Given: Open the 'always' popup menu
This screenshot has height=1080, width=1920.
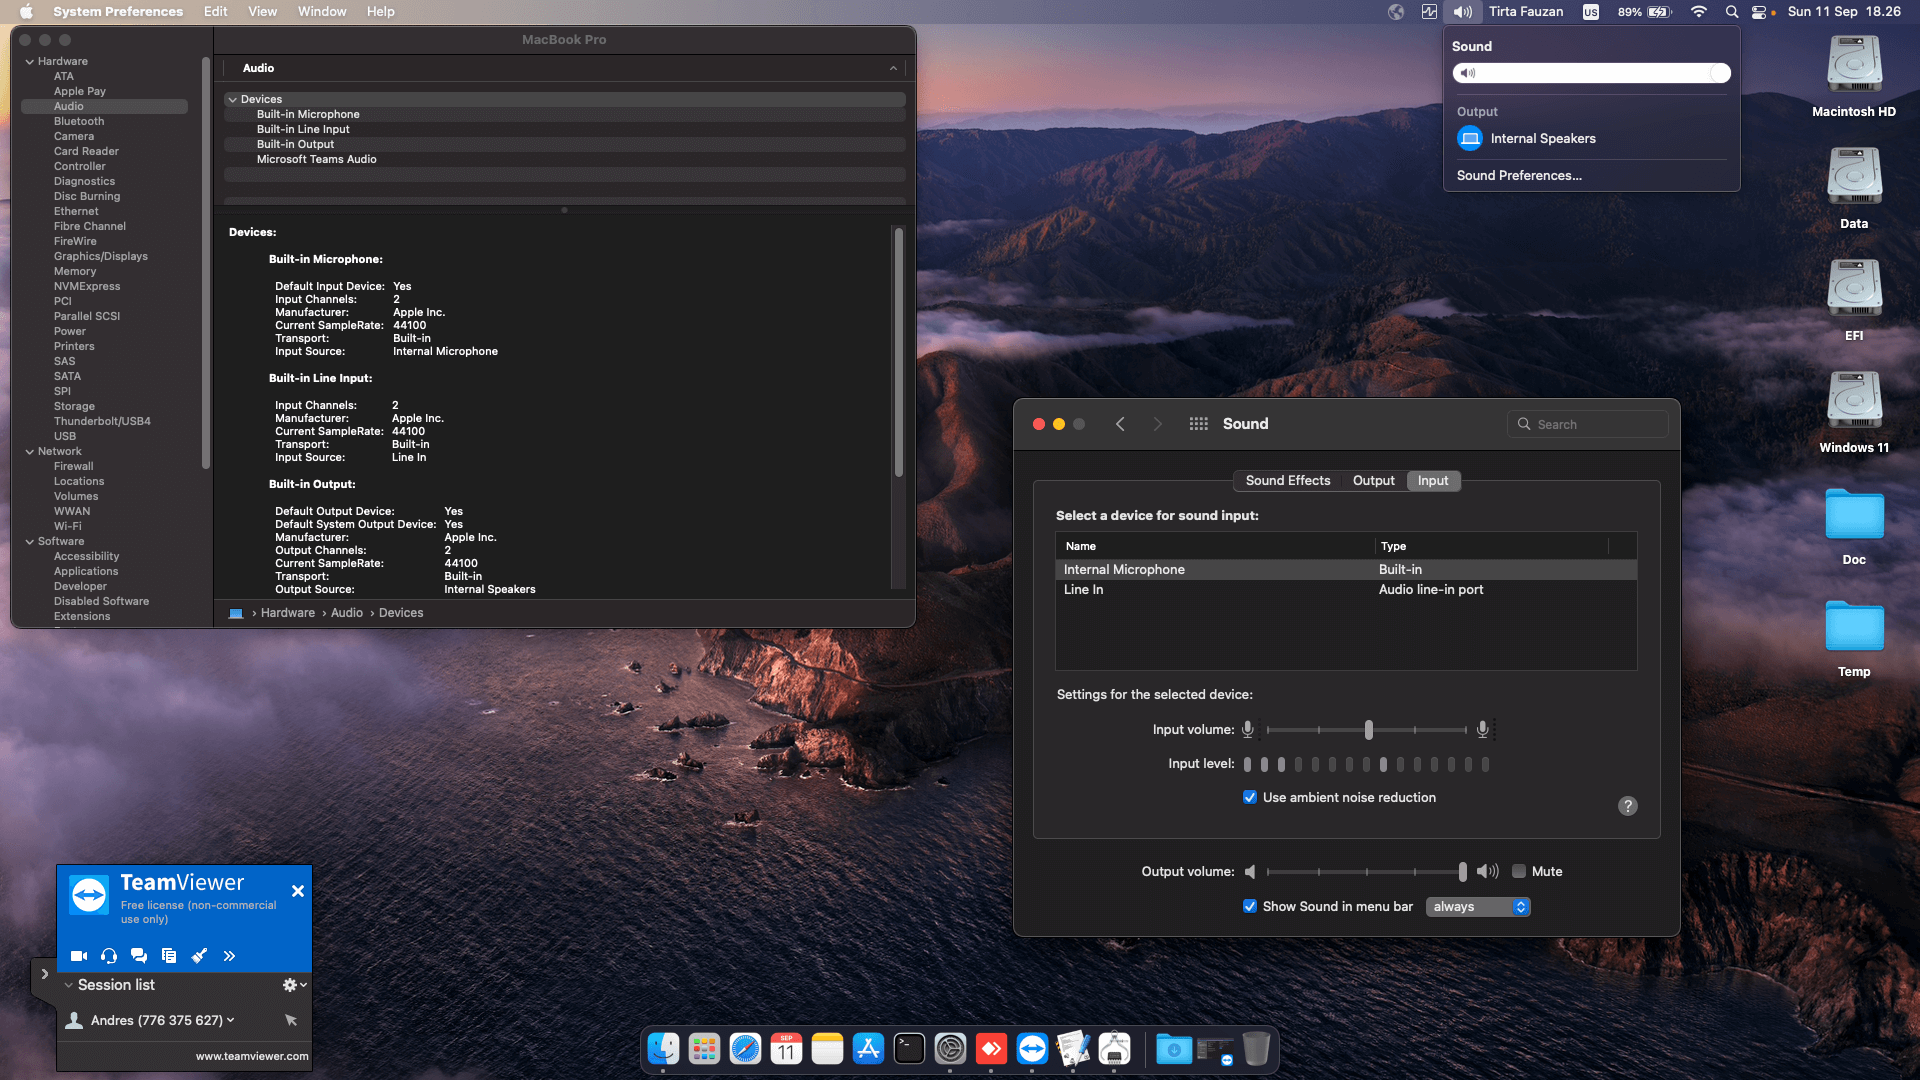Looking at the screenshot, I should pos(1478,906).
